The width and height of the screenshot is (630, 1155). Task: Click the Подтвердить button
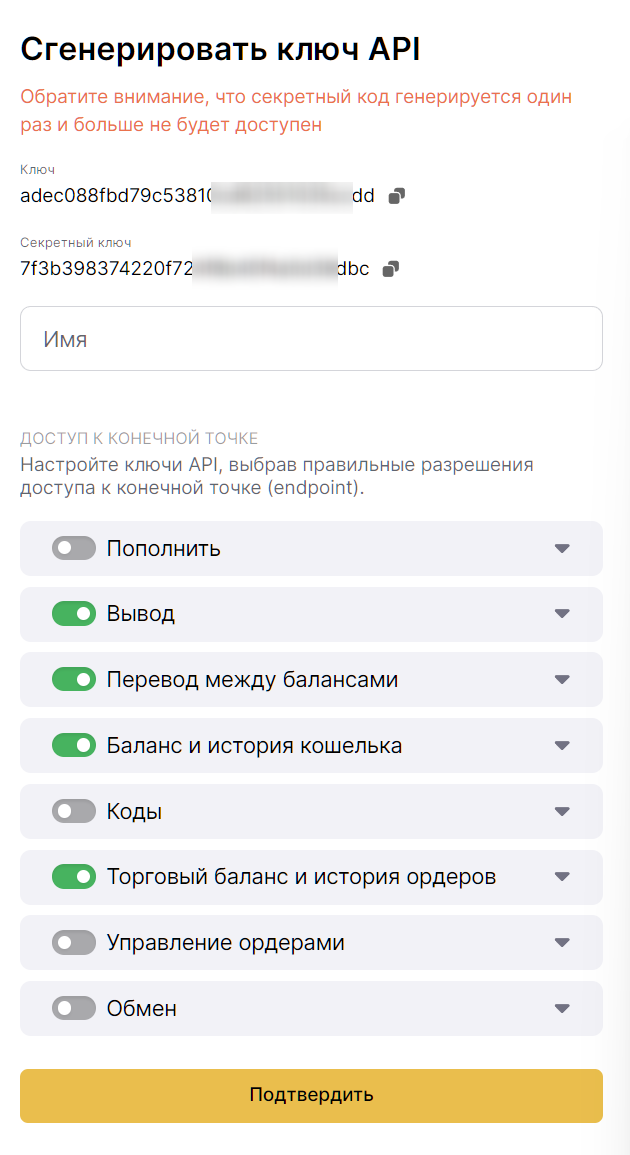point(311,1095)
